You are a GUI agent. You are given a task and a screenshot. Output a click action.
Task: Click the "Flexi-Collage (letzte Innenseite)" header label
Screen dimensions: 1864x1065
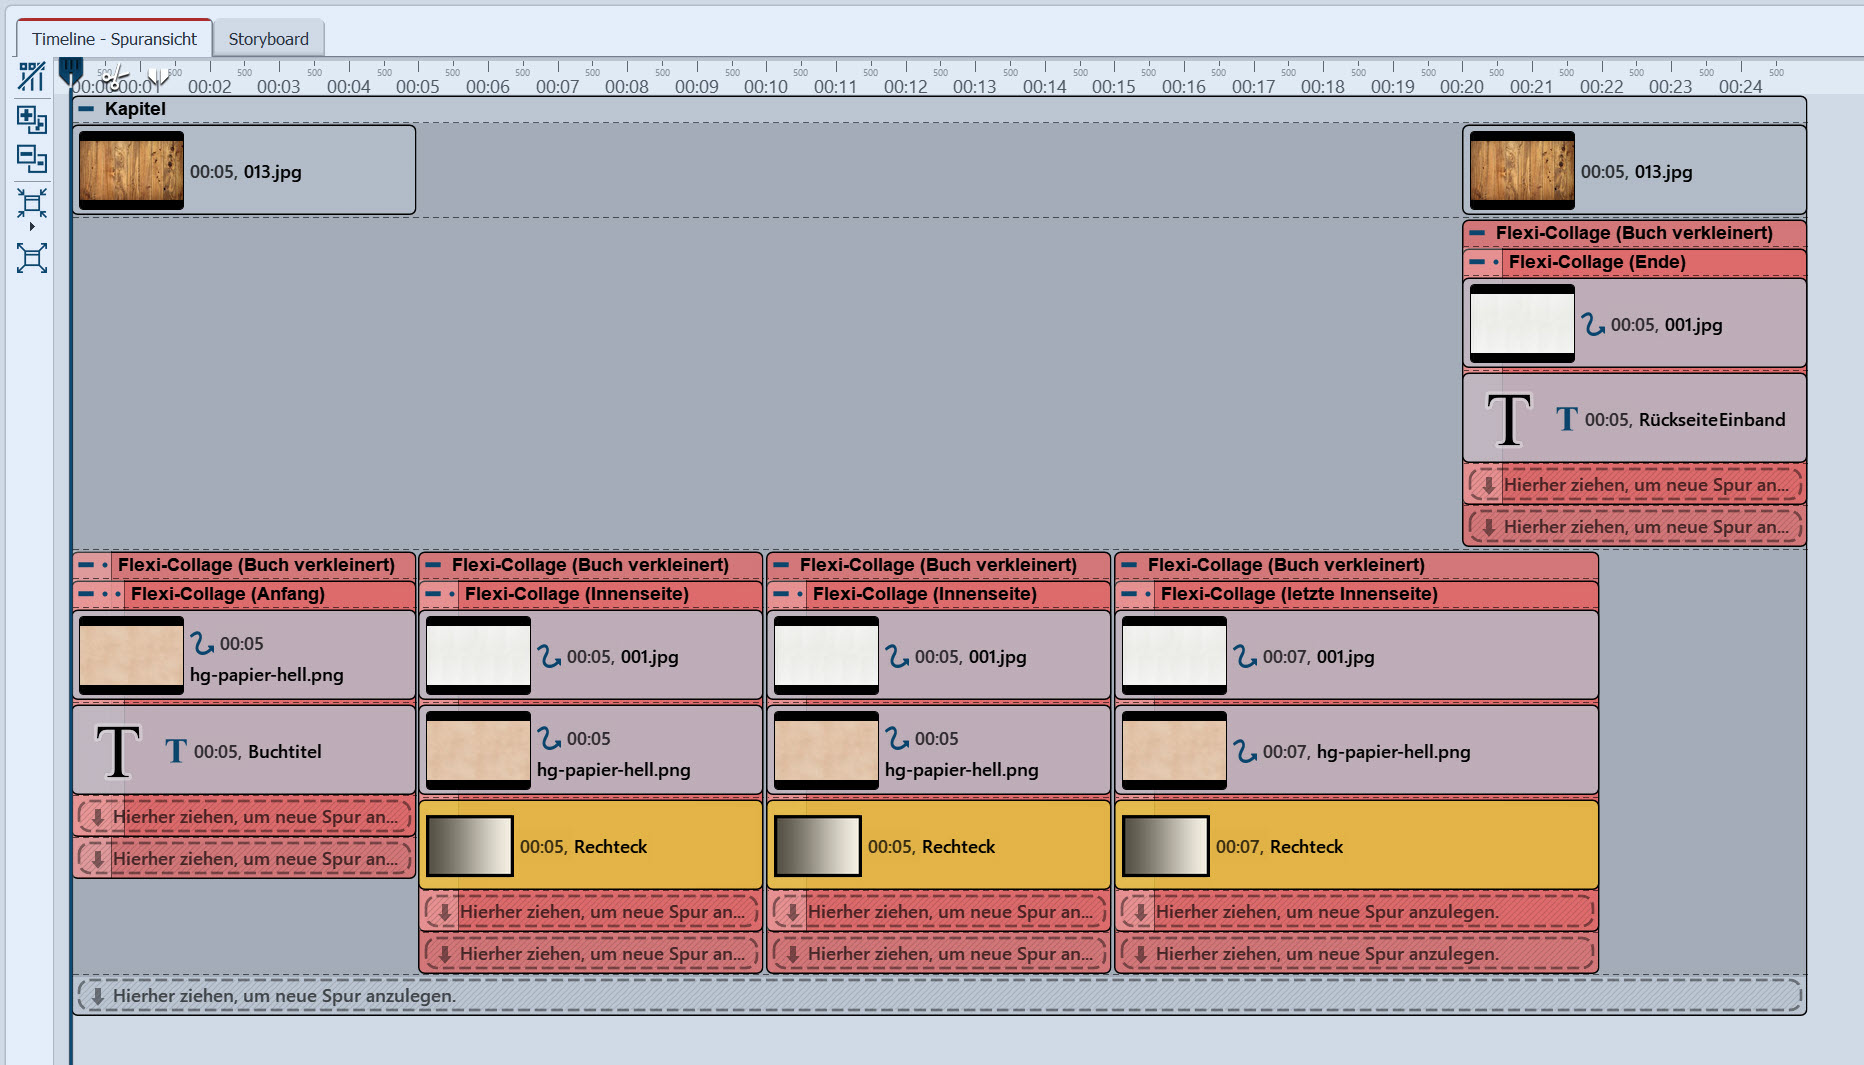click(x=1299, y=594)
